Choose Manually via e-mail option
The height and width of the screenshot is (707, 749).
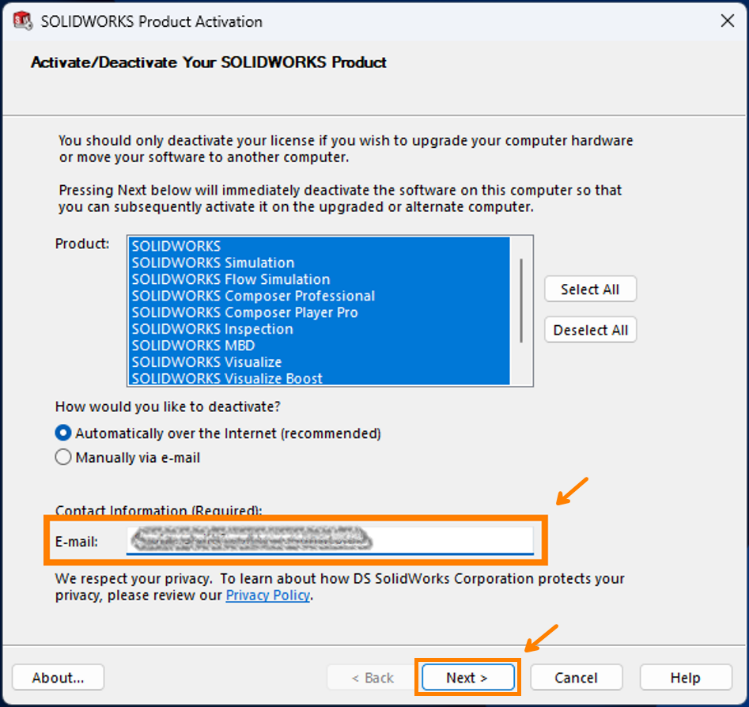point(64,457)
